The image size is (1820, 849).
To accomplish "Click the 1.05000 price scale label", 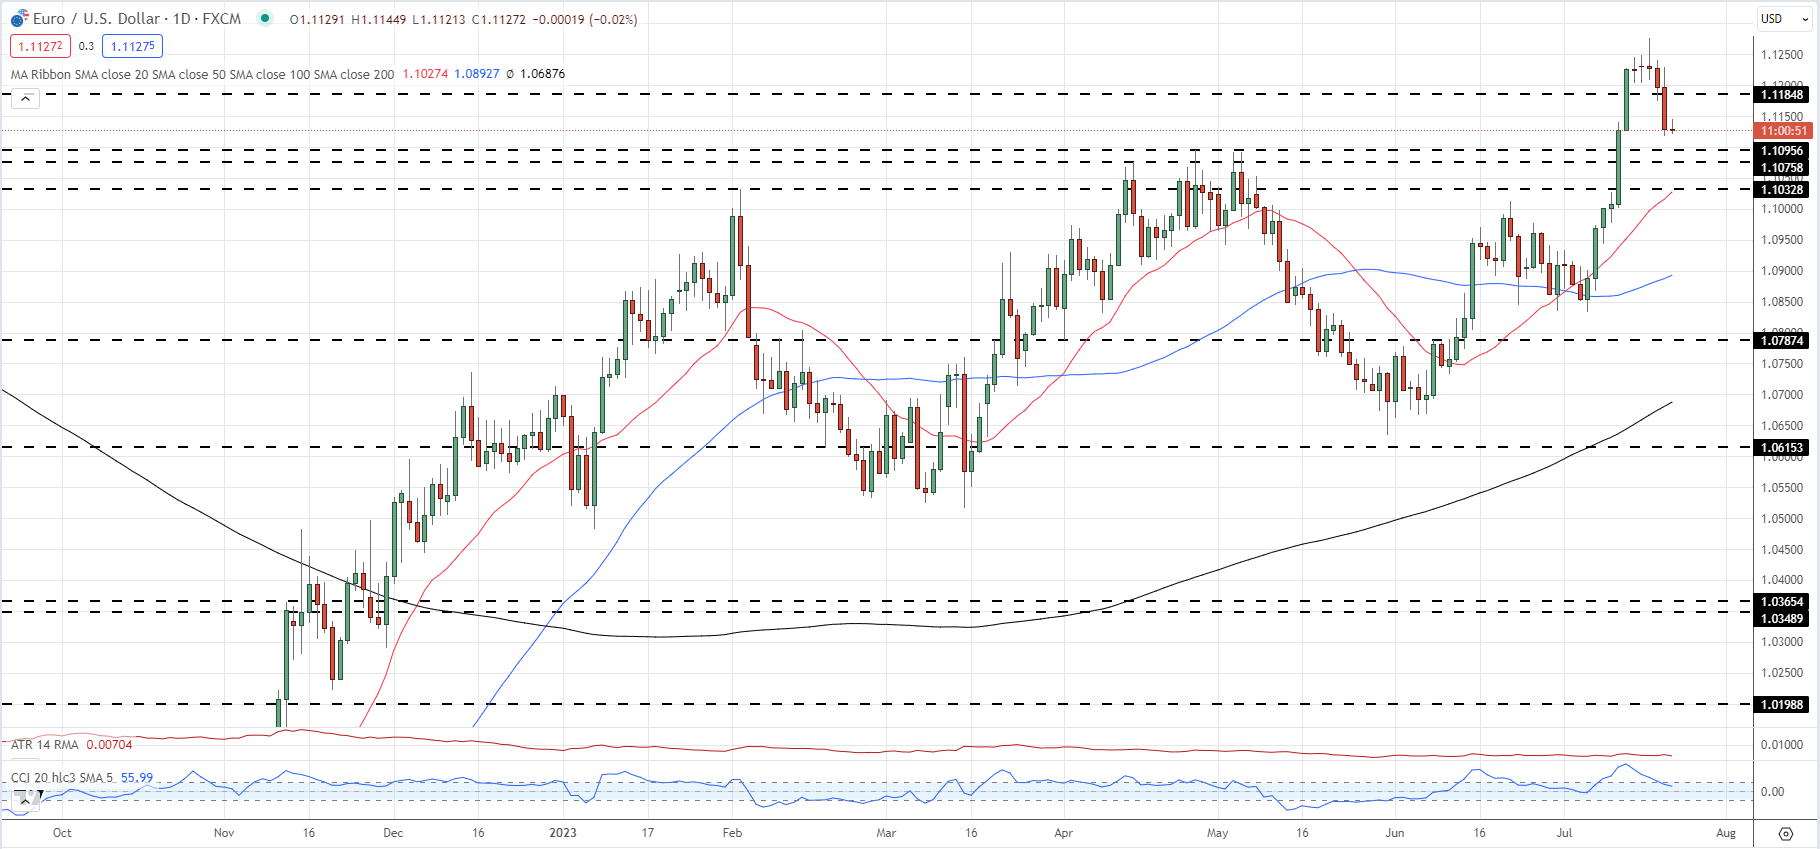I will (1782, 519).
